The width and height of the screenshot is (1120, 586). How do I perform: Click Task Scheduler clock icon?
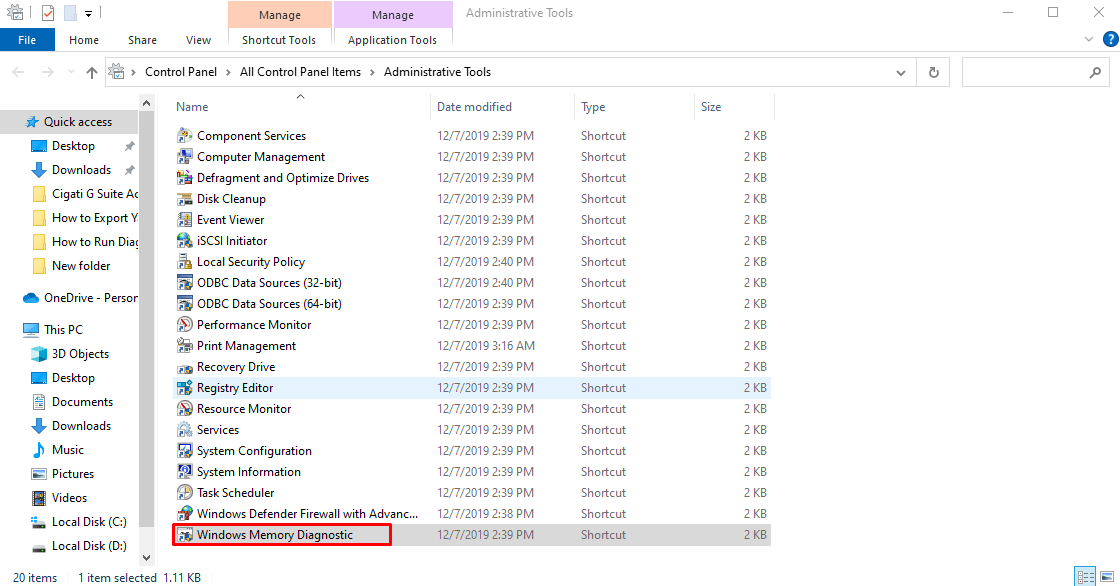(x=184, y=493)
